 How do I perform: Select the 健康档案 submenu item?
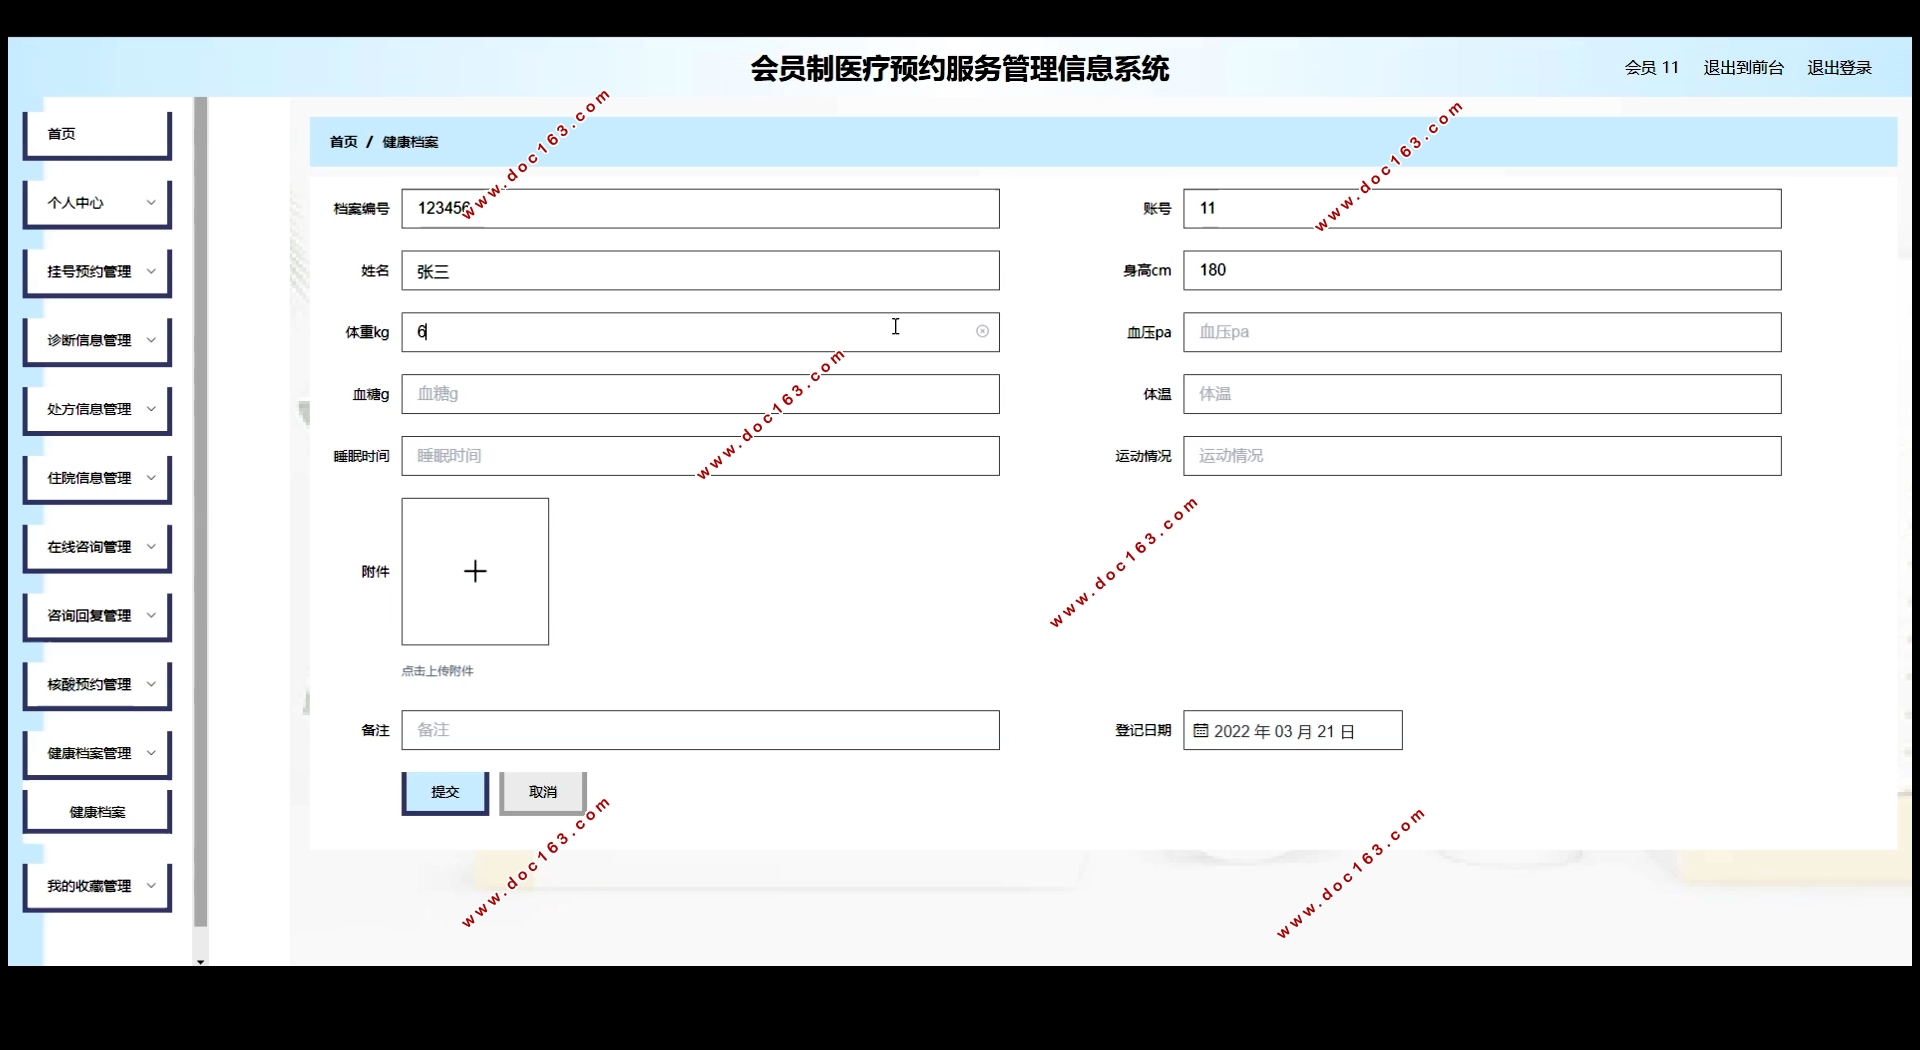[97, 812]
